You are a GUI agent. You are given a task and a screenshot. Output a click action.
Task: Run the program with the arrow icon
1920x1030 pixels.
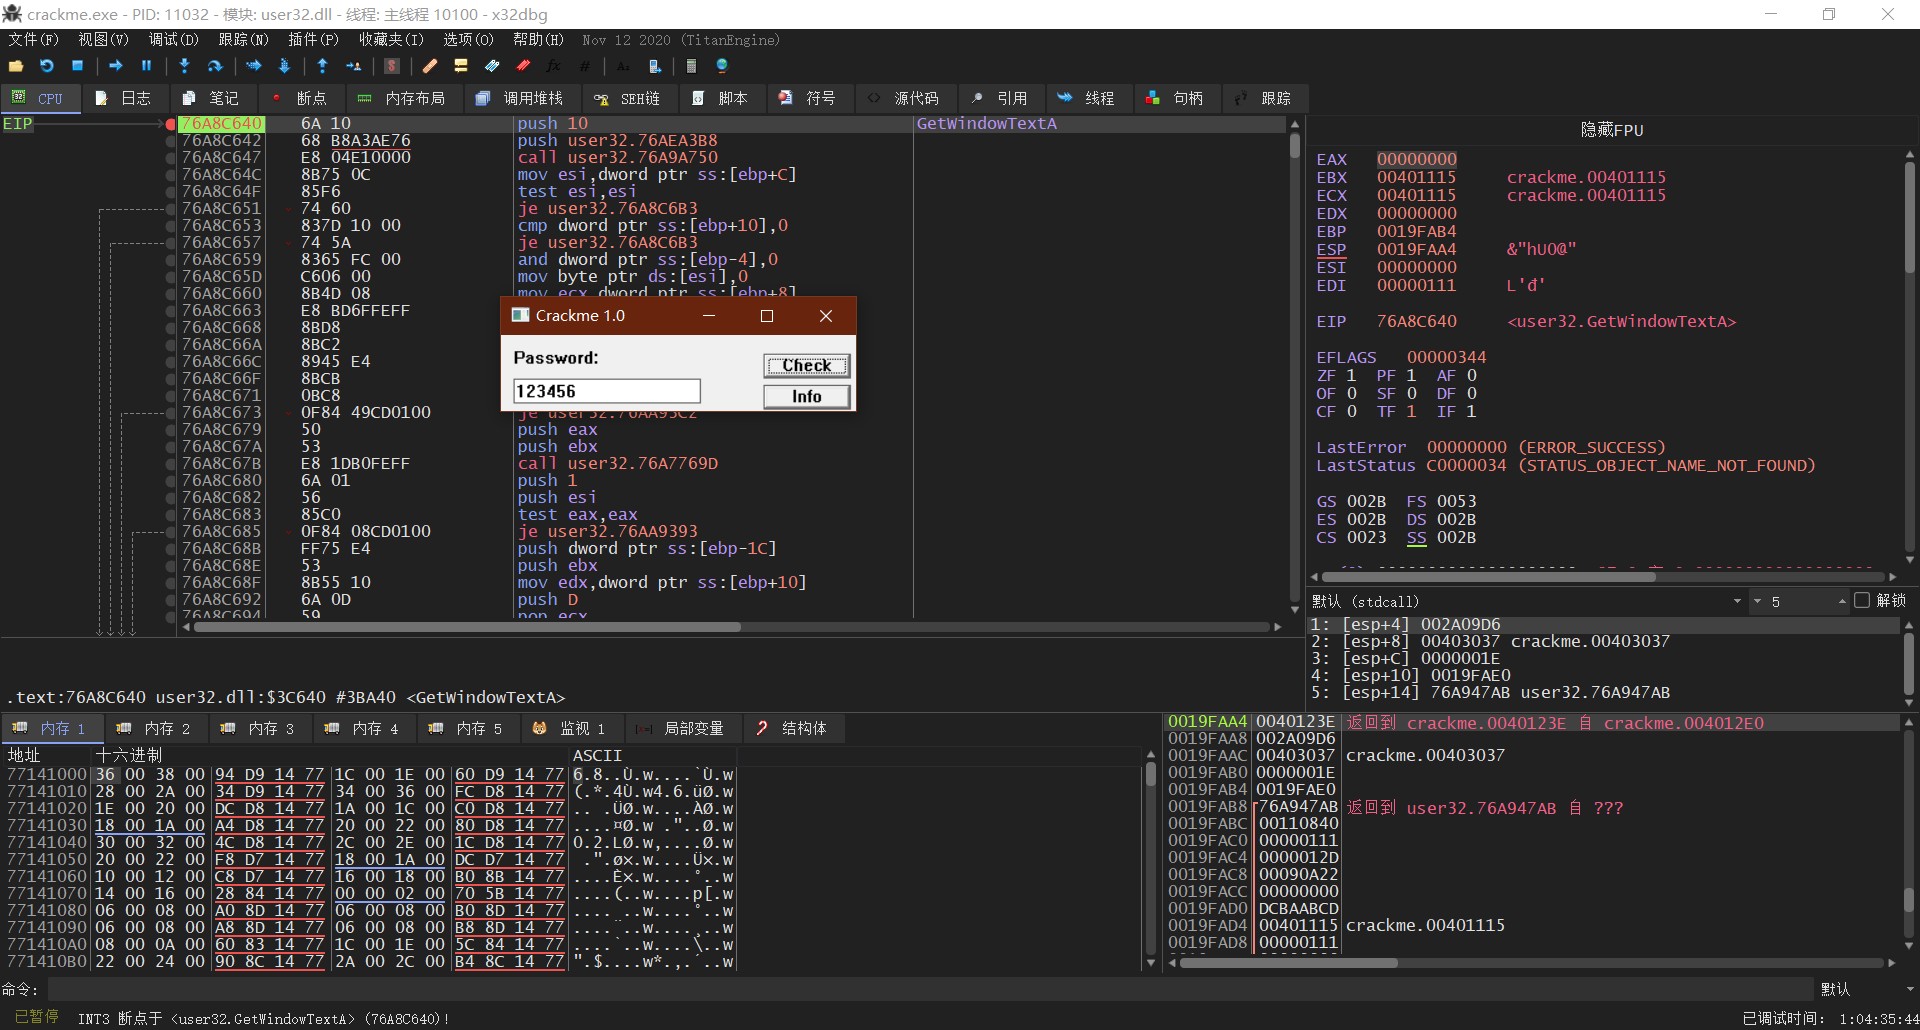coord(116,66)
